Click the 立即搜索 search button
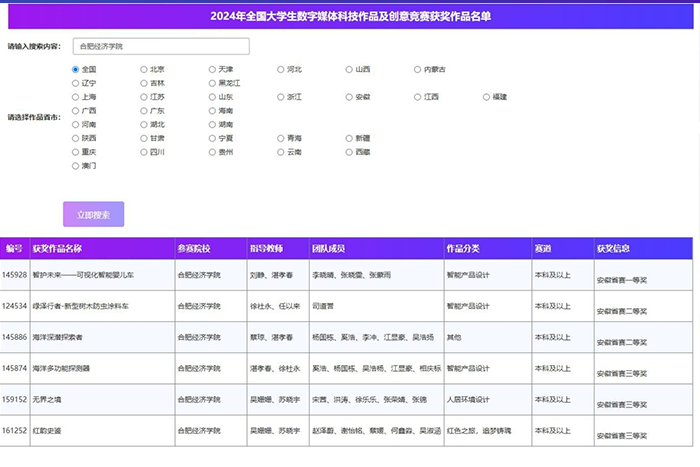Screen dimensions: 700x467 click(x=93, y=215)
